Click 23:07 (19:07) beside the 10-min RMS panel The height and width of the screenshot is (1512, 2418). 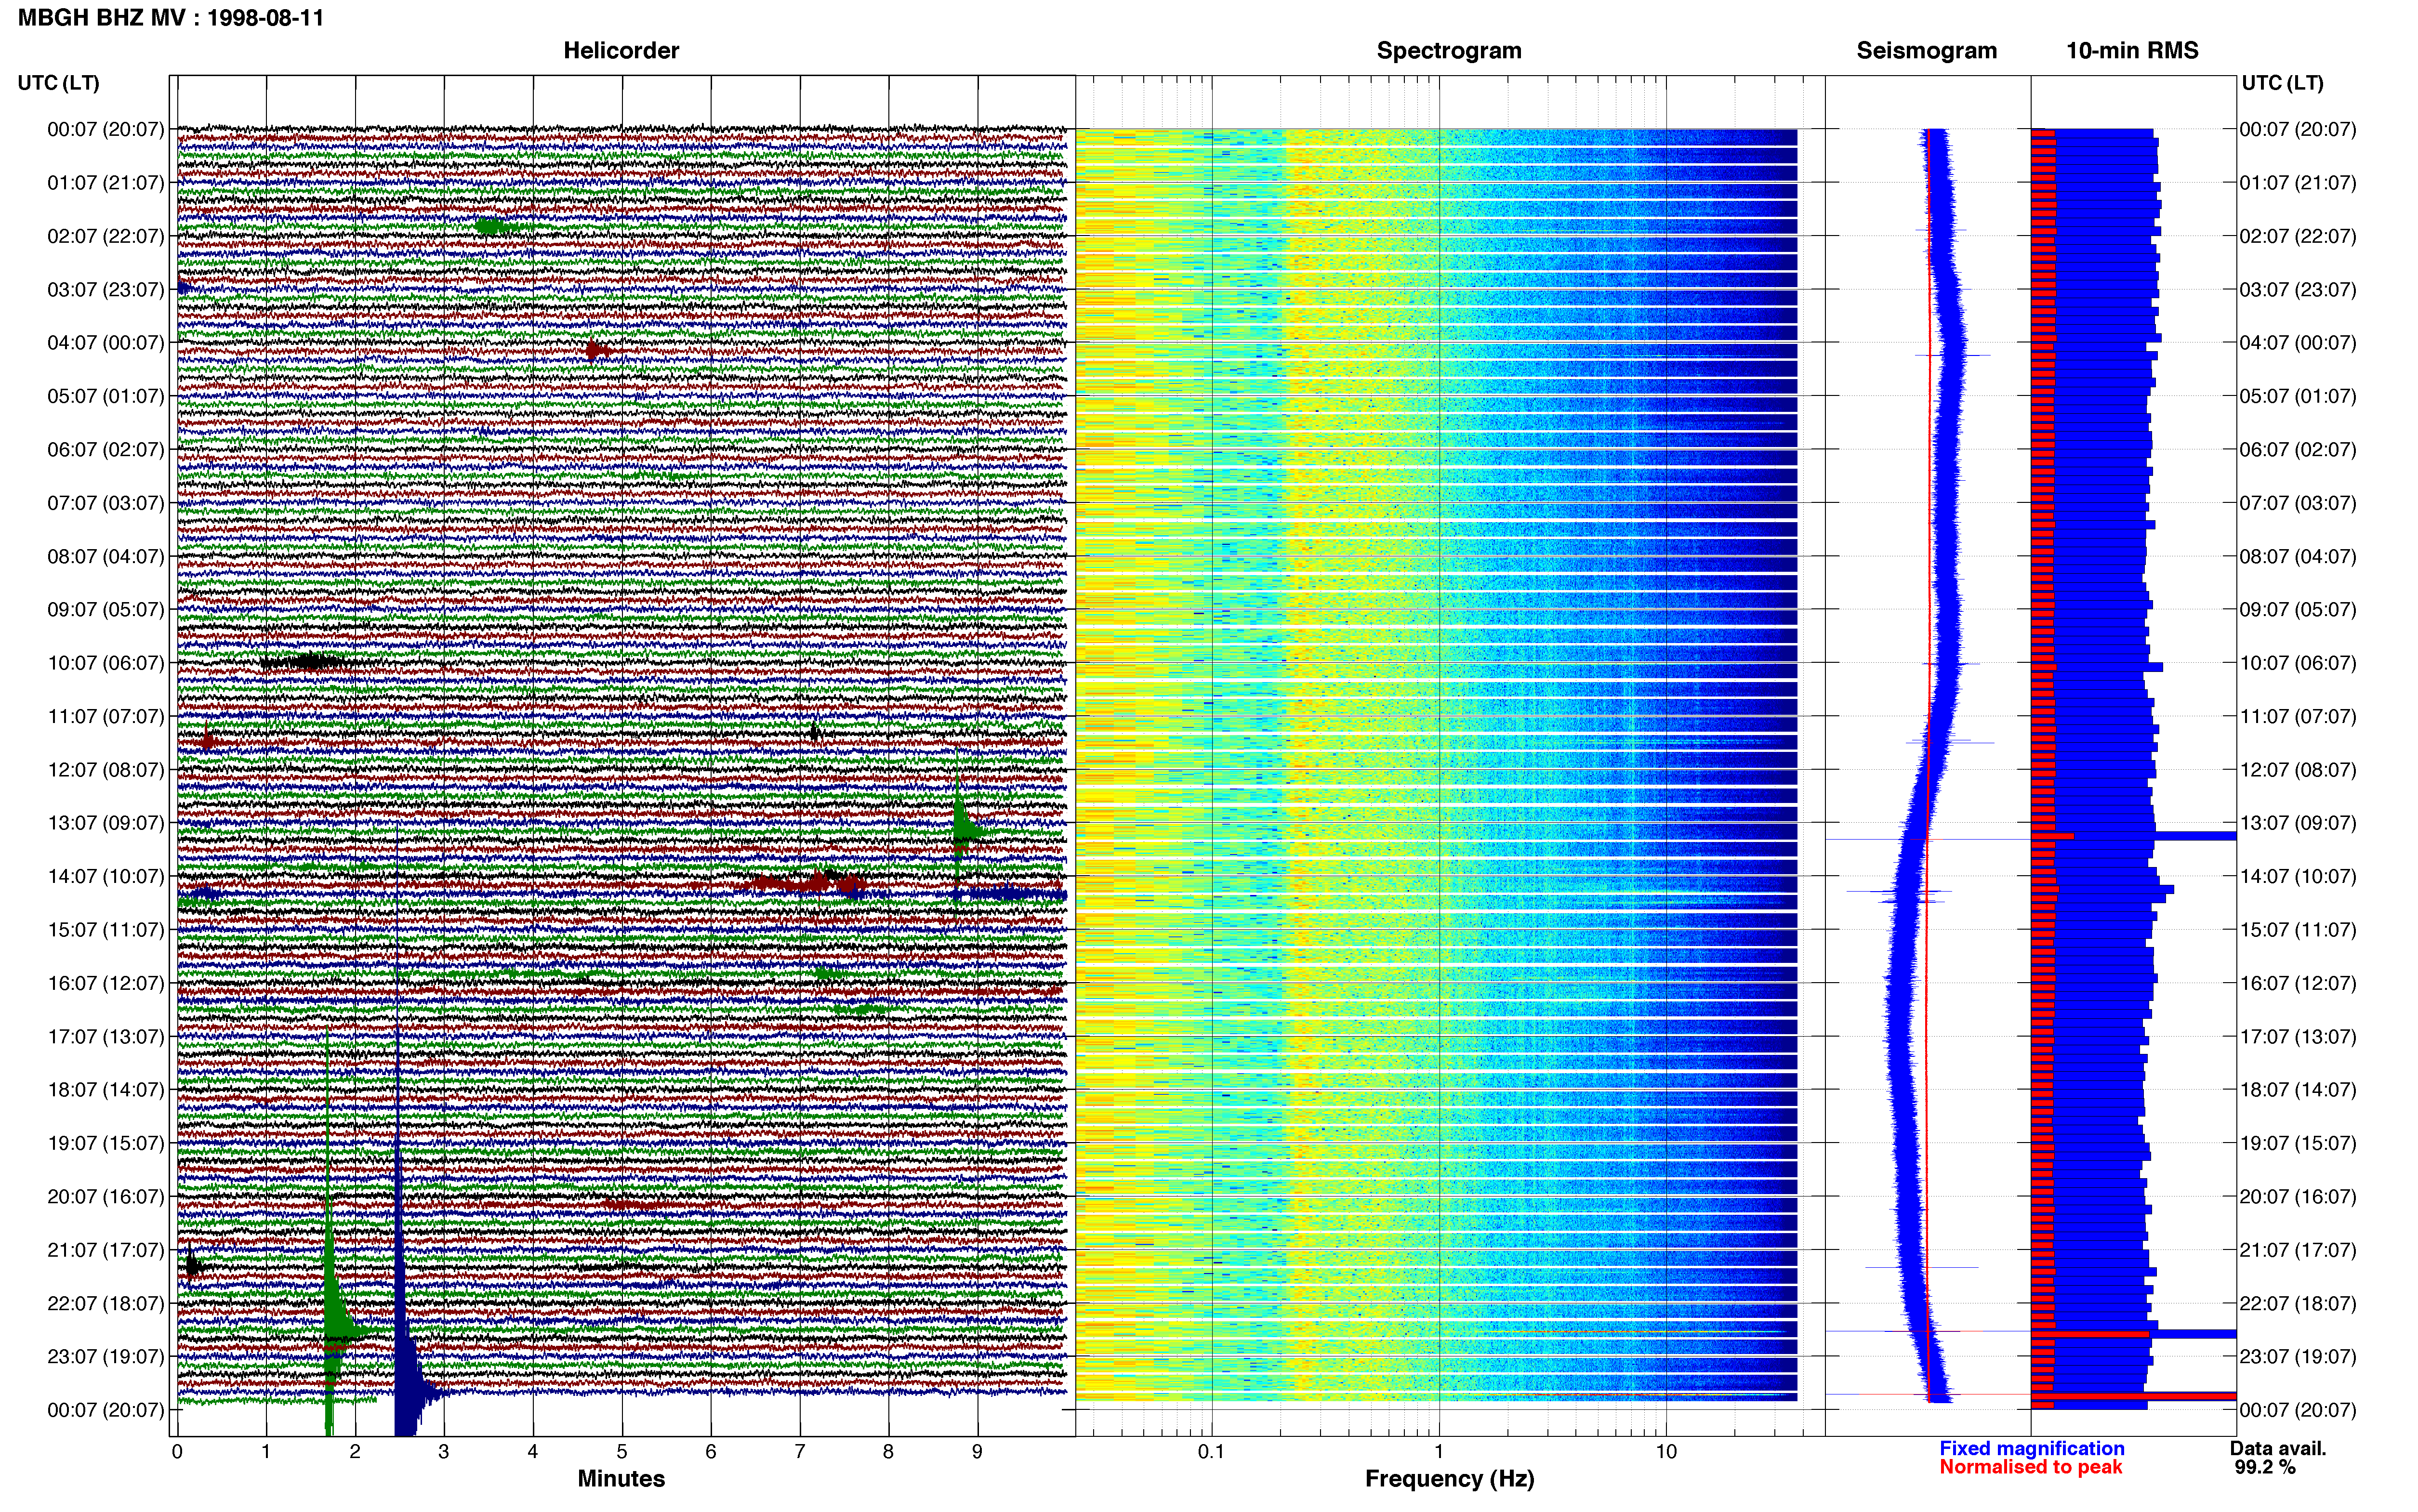pos(2298,1357)
